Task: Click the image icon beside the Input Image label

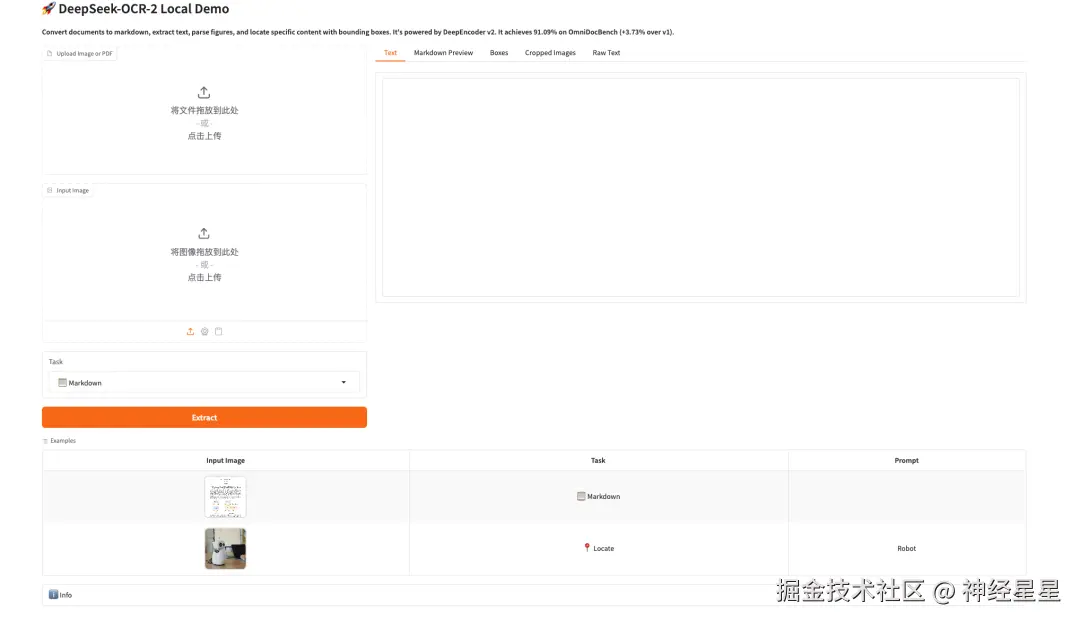Action: (50, 190)
